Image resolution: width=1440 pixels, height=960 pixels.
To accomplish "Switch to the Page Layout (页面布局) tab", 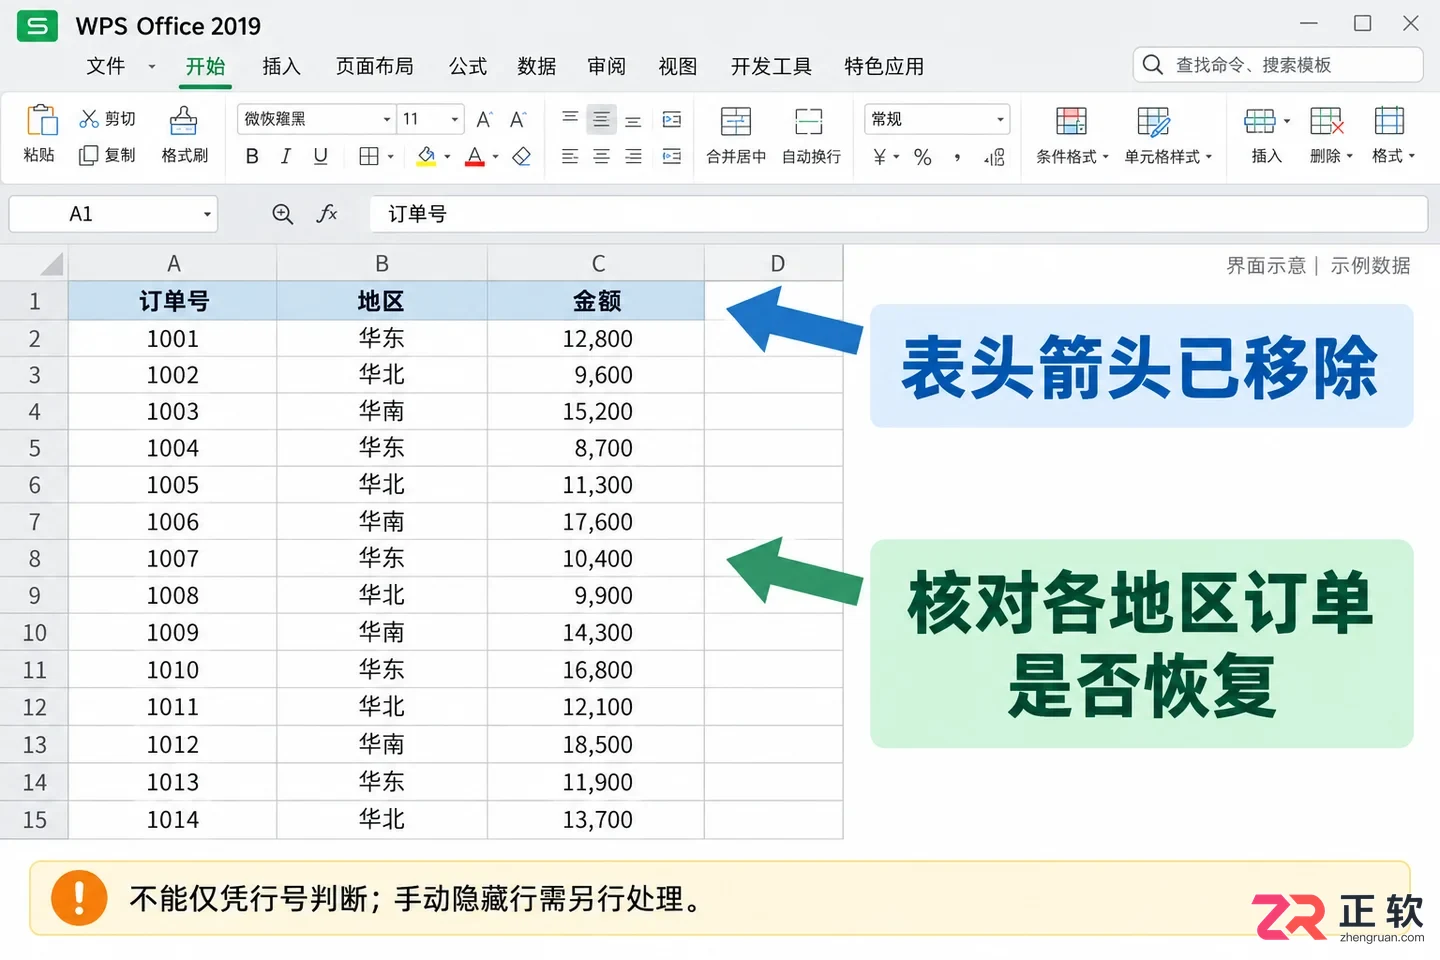I will click(375, 66).
